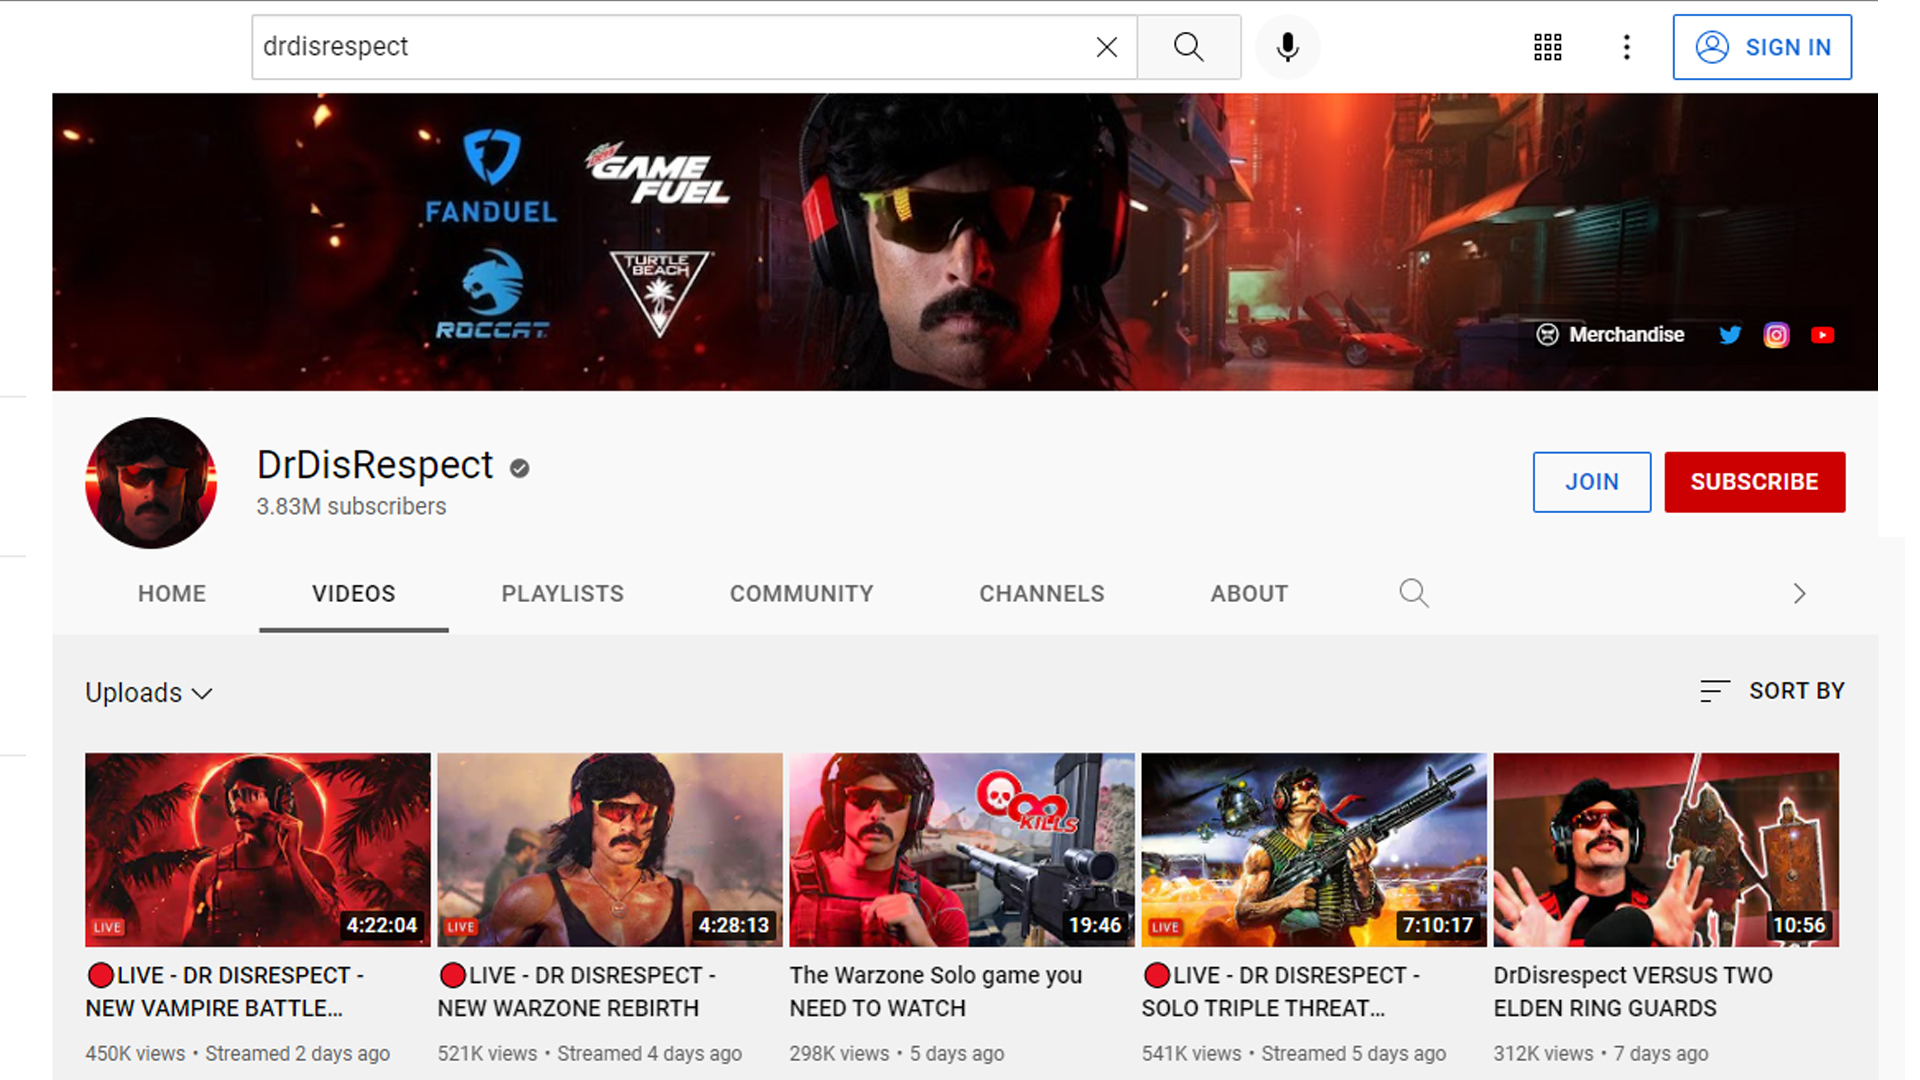This screenshot has height=1080, width=1920.
Task: Clear the search box with the X icon
Action: (1106, 47)
